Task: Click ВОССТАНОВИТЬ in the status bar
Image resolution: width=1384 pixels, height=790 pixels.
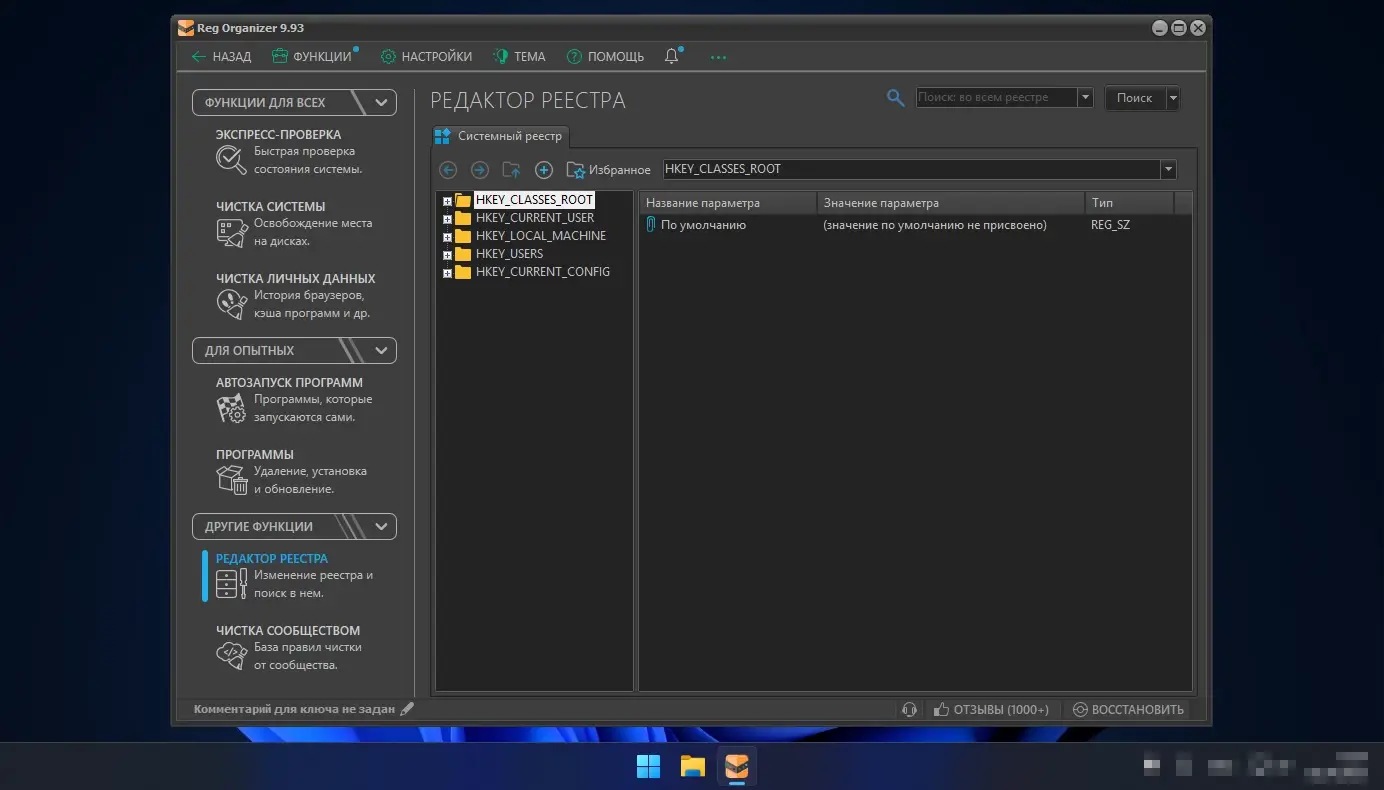Action: coord(1128,709)
